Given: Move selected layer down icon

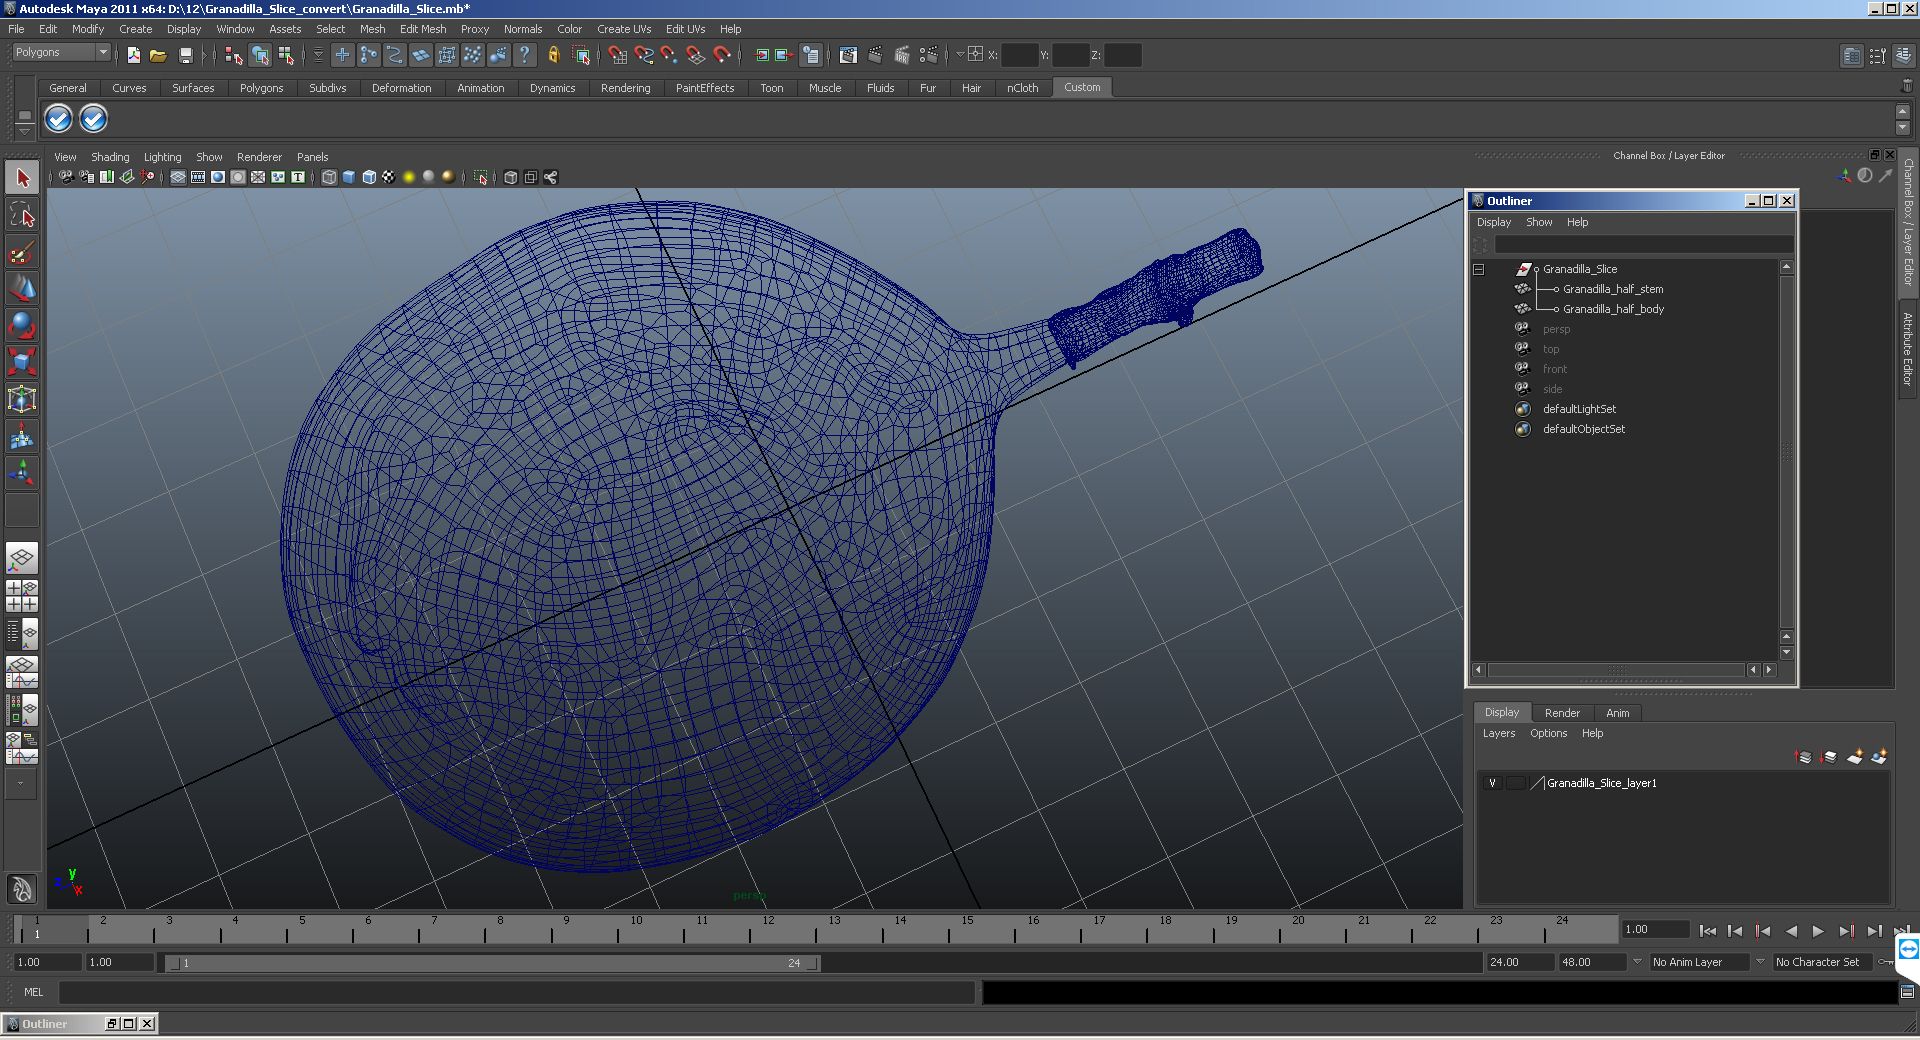Looking at the screenshot, I should coord(1829,757).
